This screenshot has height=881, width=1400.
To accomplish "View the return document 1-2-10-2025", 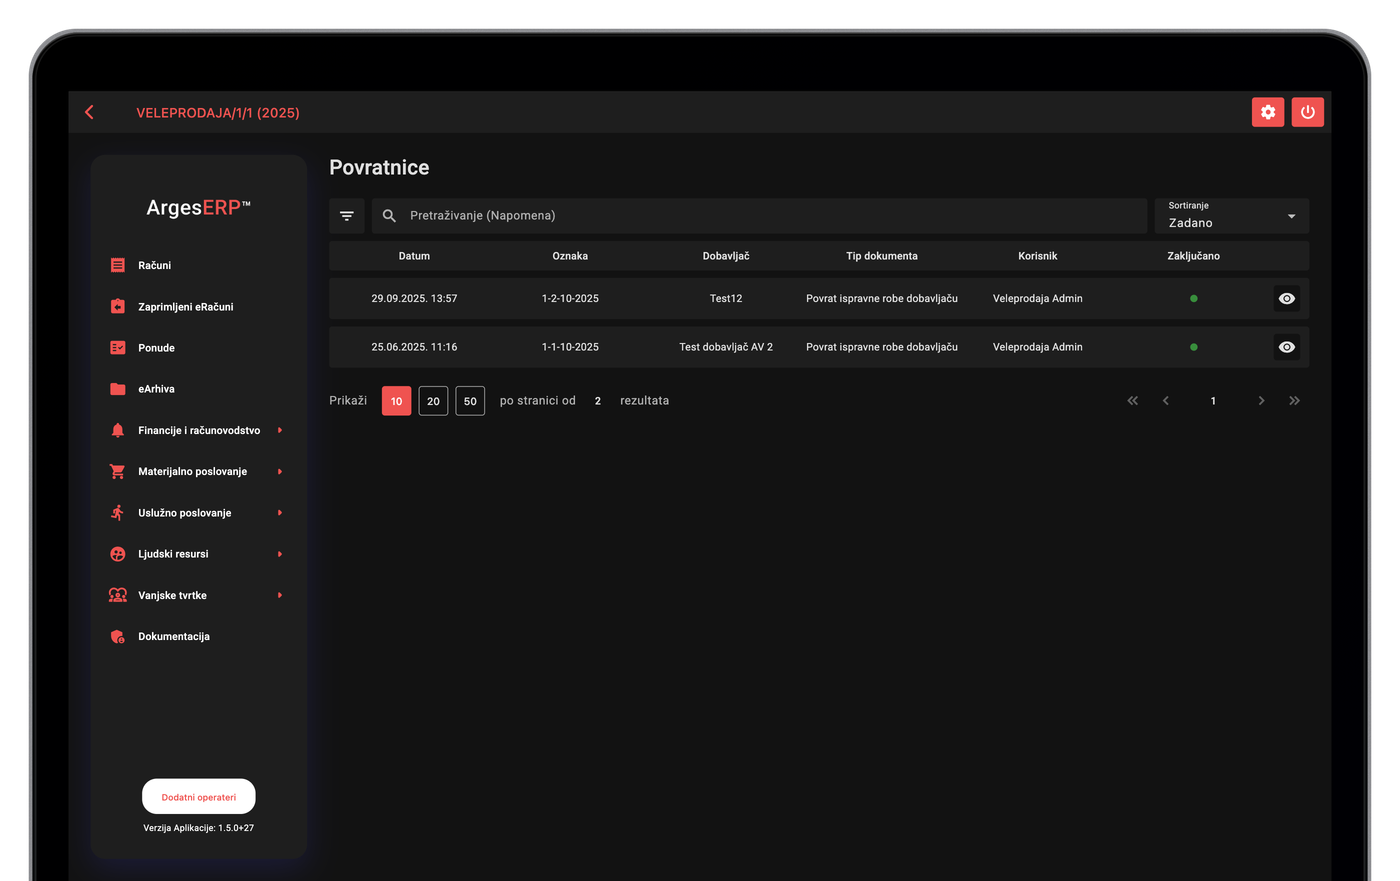I will coord(1287,299).
